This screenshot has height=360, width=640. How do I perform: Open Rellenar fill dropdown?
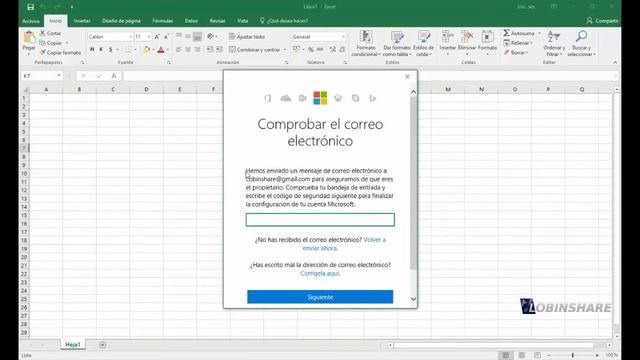pyautogui.click(x=531, y=43)
